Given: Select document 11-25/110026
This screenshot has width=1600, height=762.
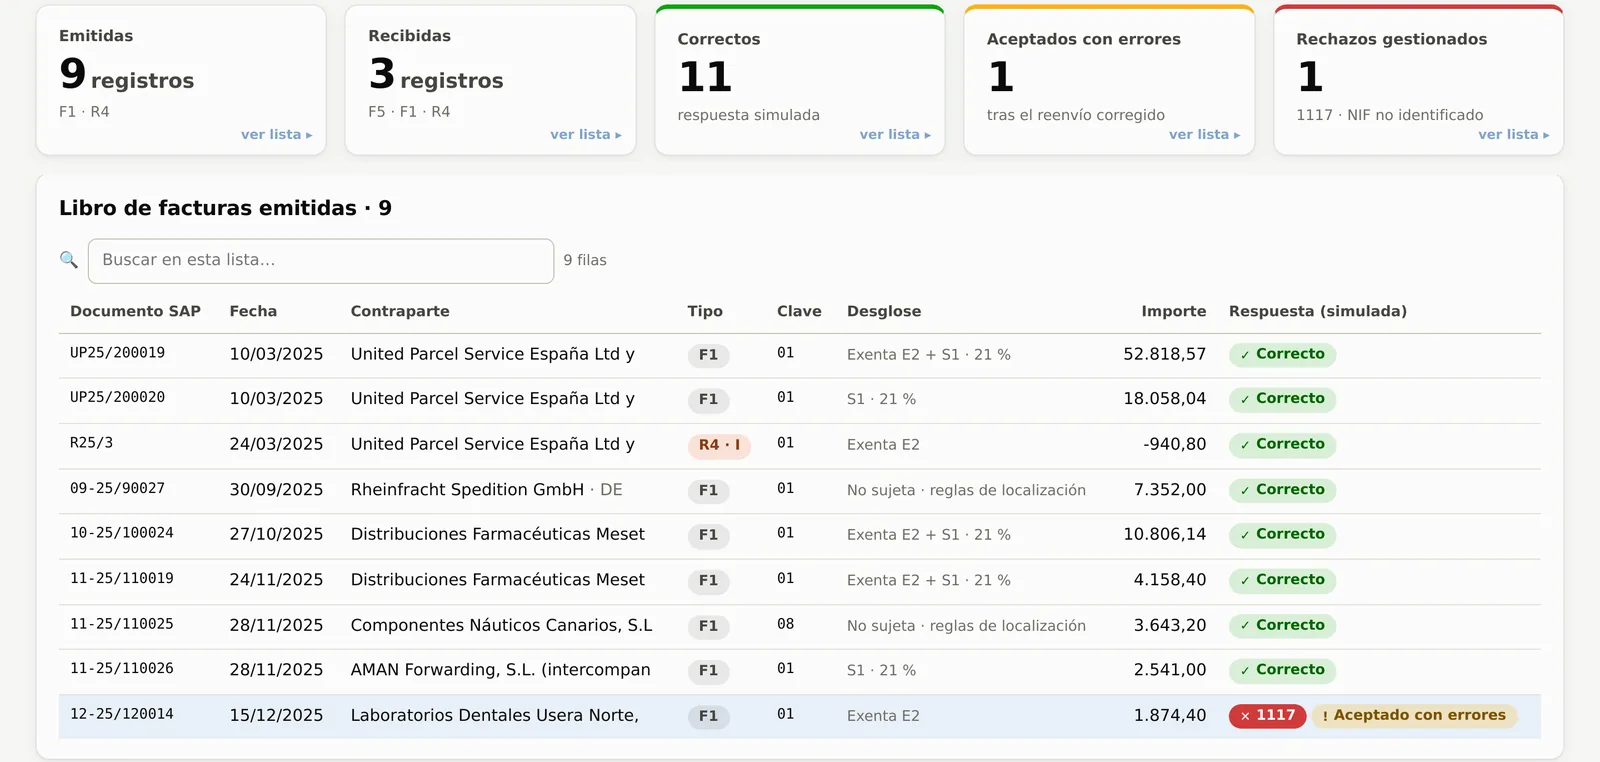Looking at the screenshot, I should [122, 669].
